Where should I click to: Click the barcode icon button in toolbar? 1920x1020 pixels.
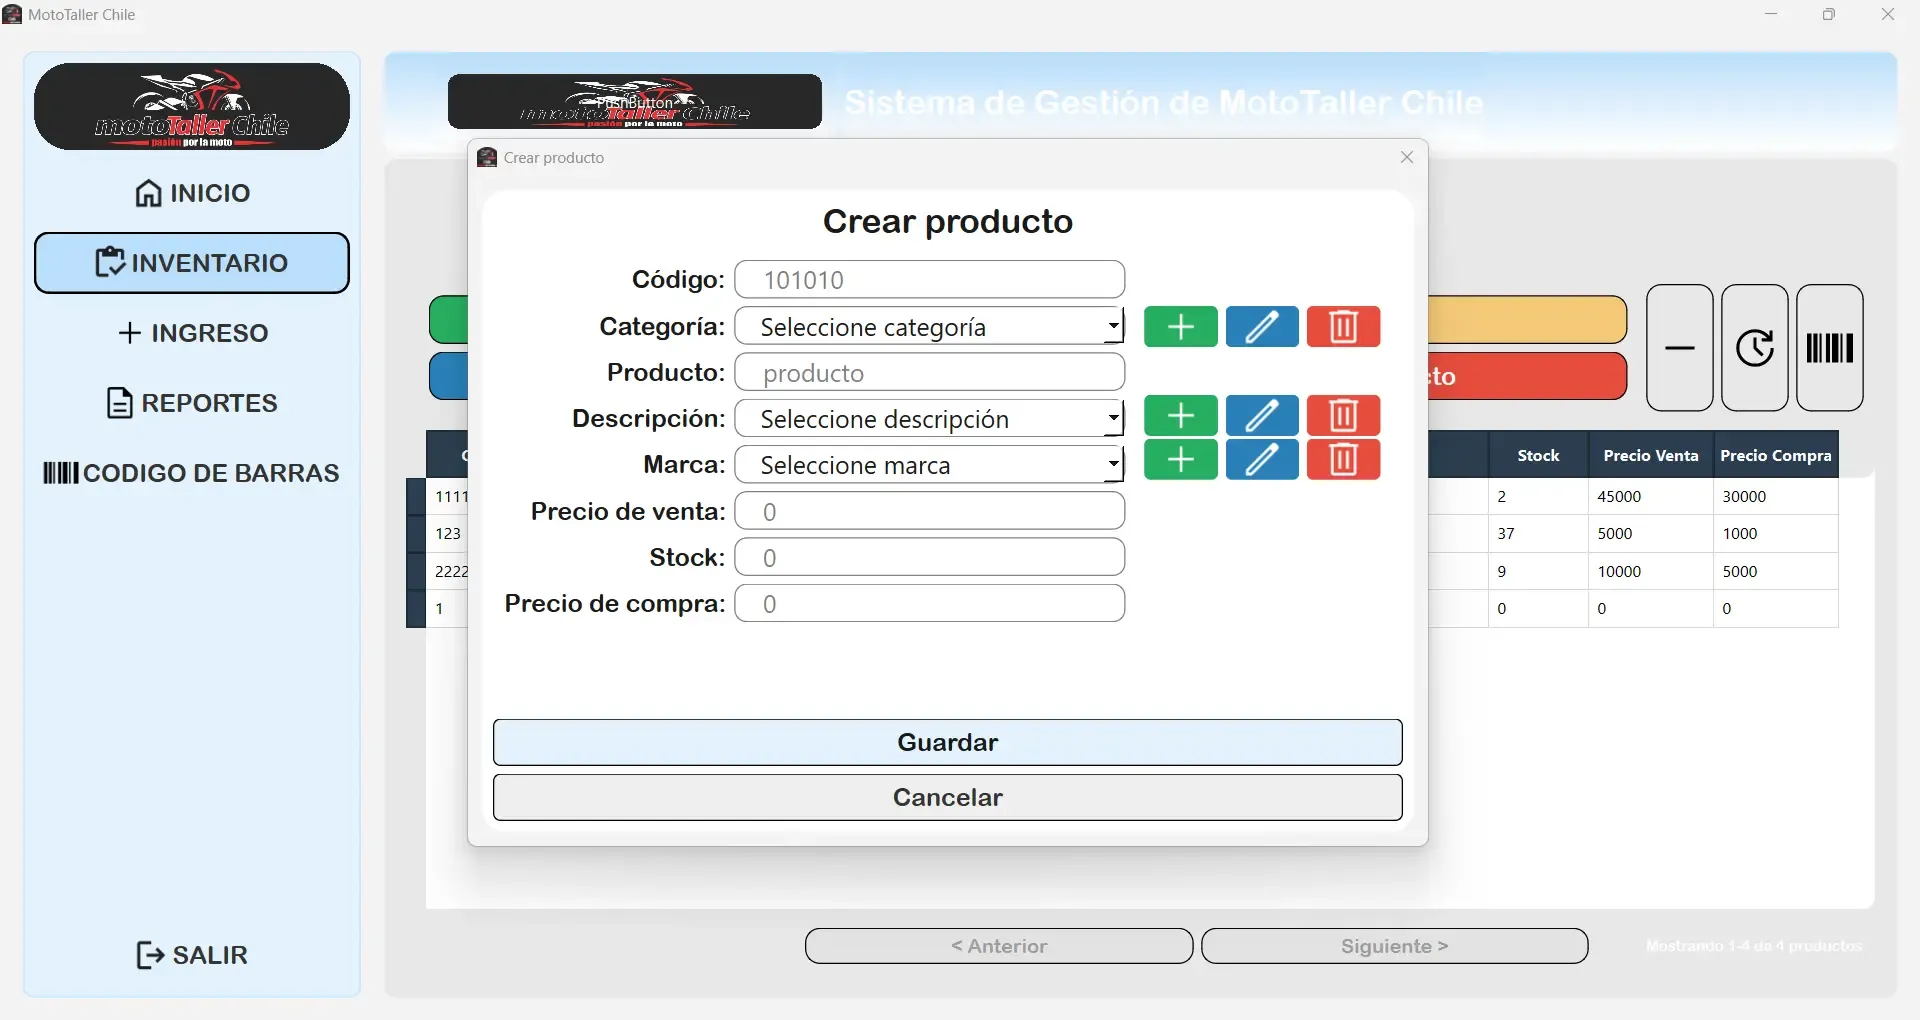click(x=1830, y=348)
